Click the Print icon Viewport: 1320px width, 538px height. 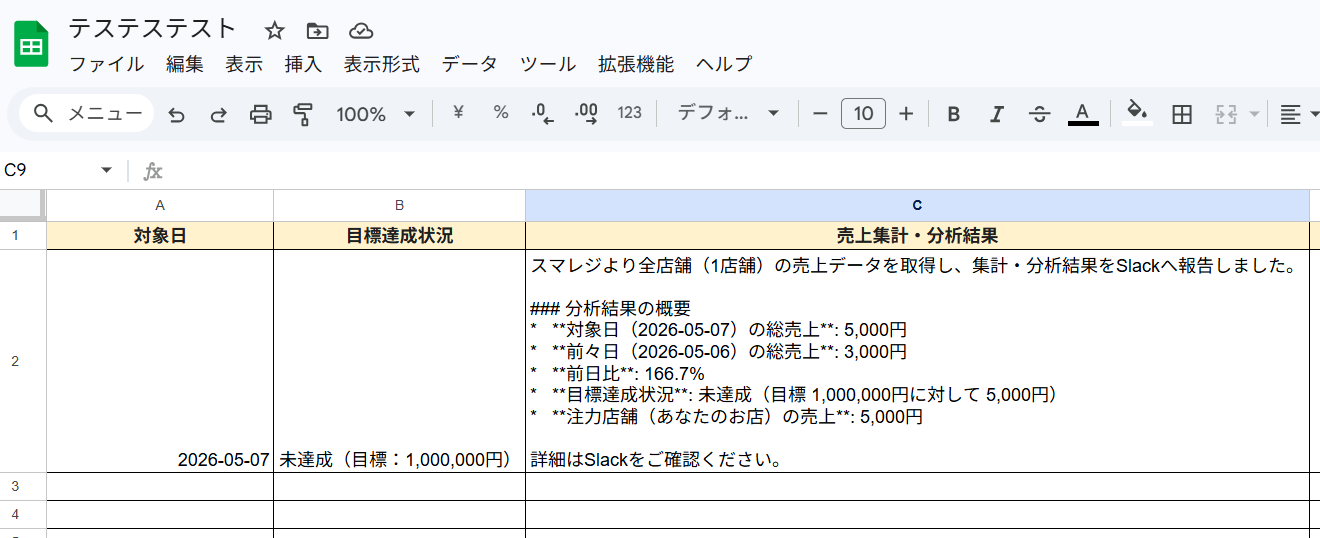(x=260, y=114)
